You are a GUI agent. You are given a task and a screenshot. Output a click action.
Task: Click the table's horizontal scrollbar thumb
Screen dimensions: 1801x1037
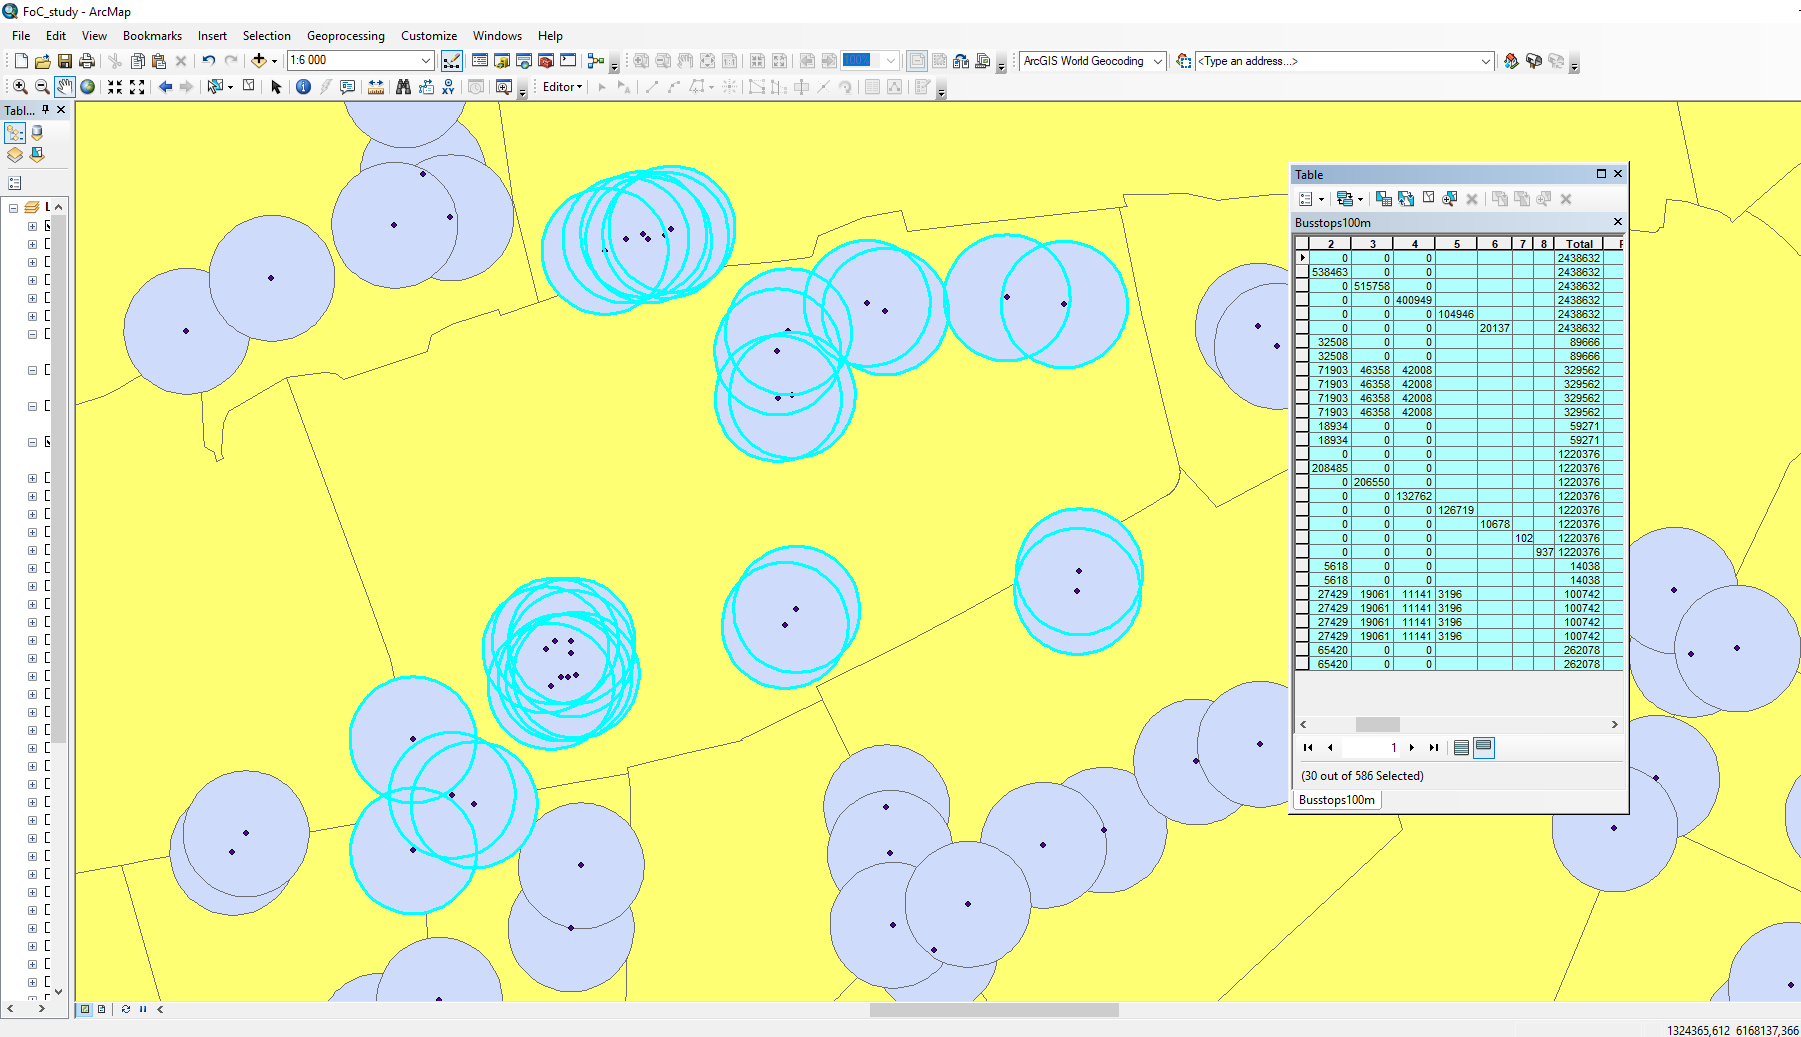tap(1377, 724)
